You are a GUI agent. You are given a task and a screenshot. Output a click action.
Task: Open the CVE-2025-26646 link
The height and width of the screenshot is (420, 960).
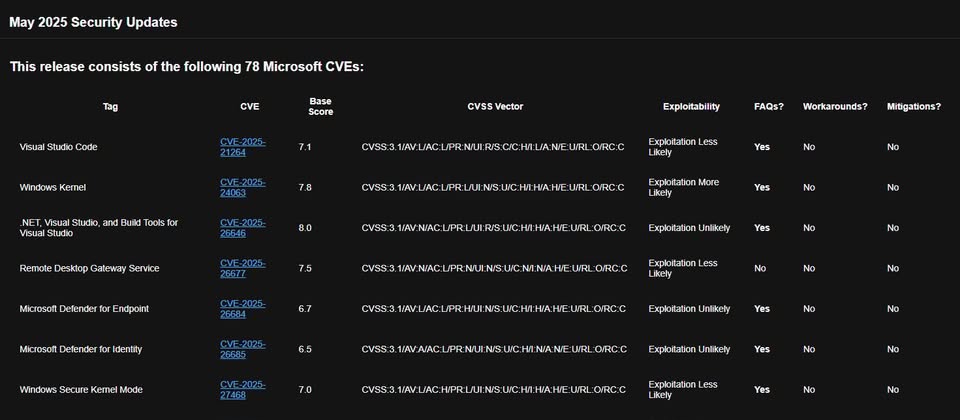[x=242, y=228]
